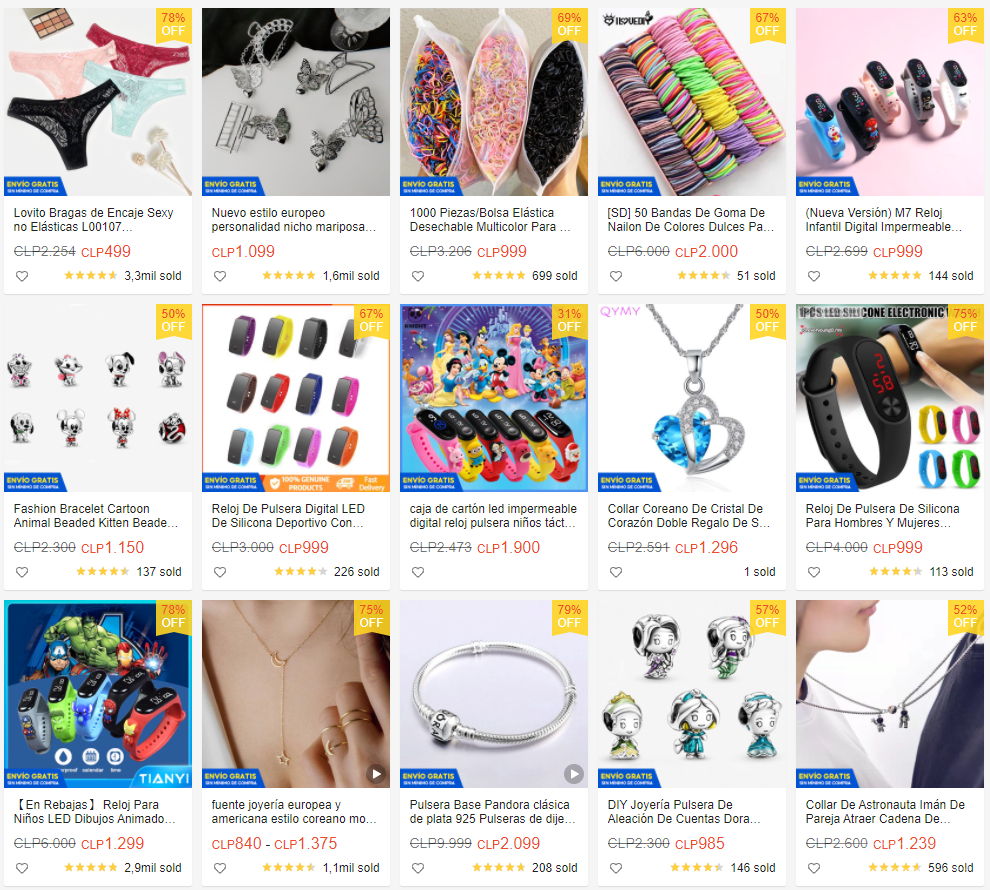
Task: Play video on moon star necklace image
Action: pyautogui.click(x=376, y=773)
